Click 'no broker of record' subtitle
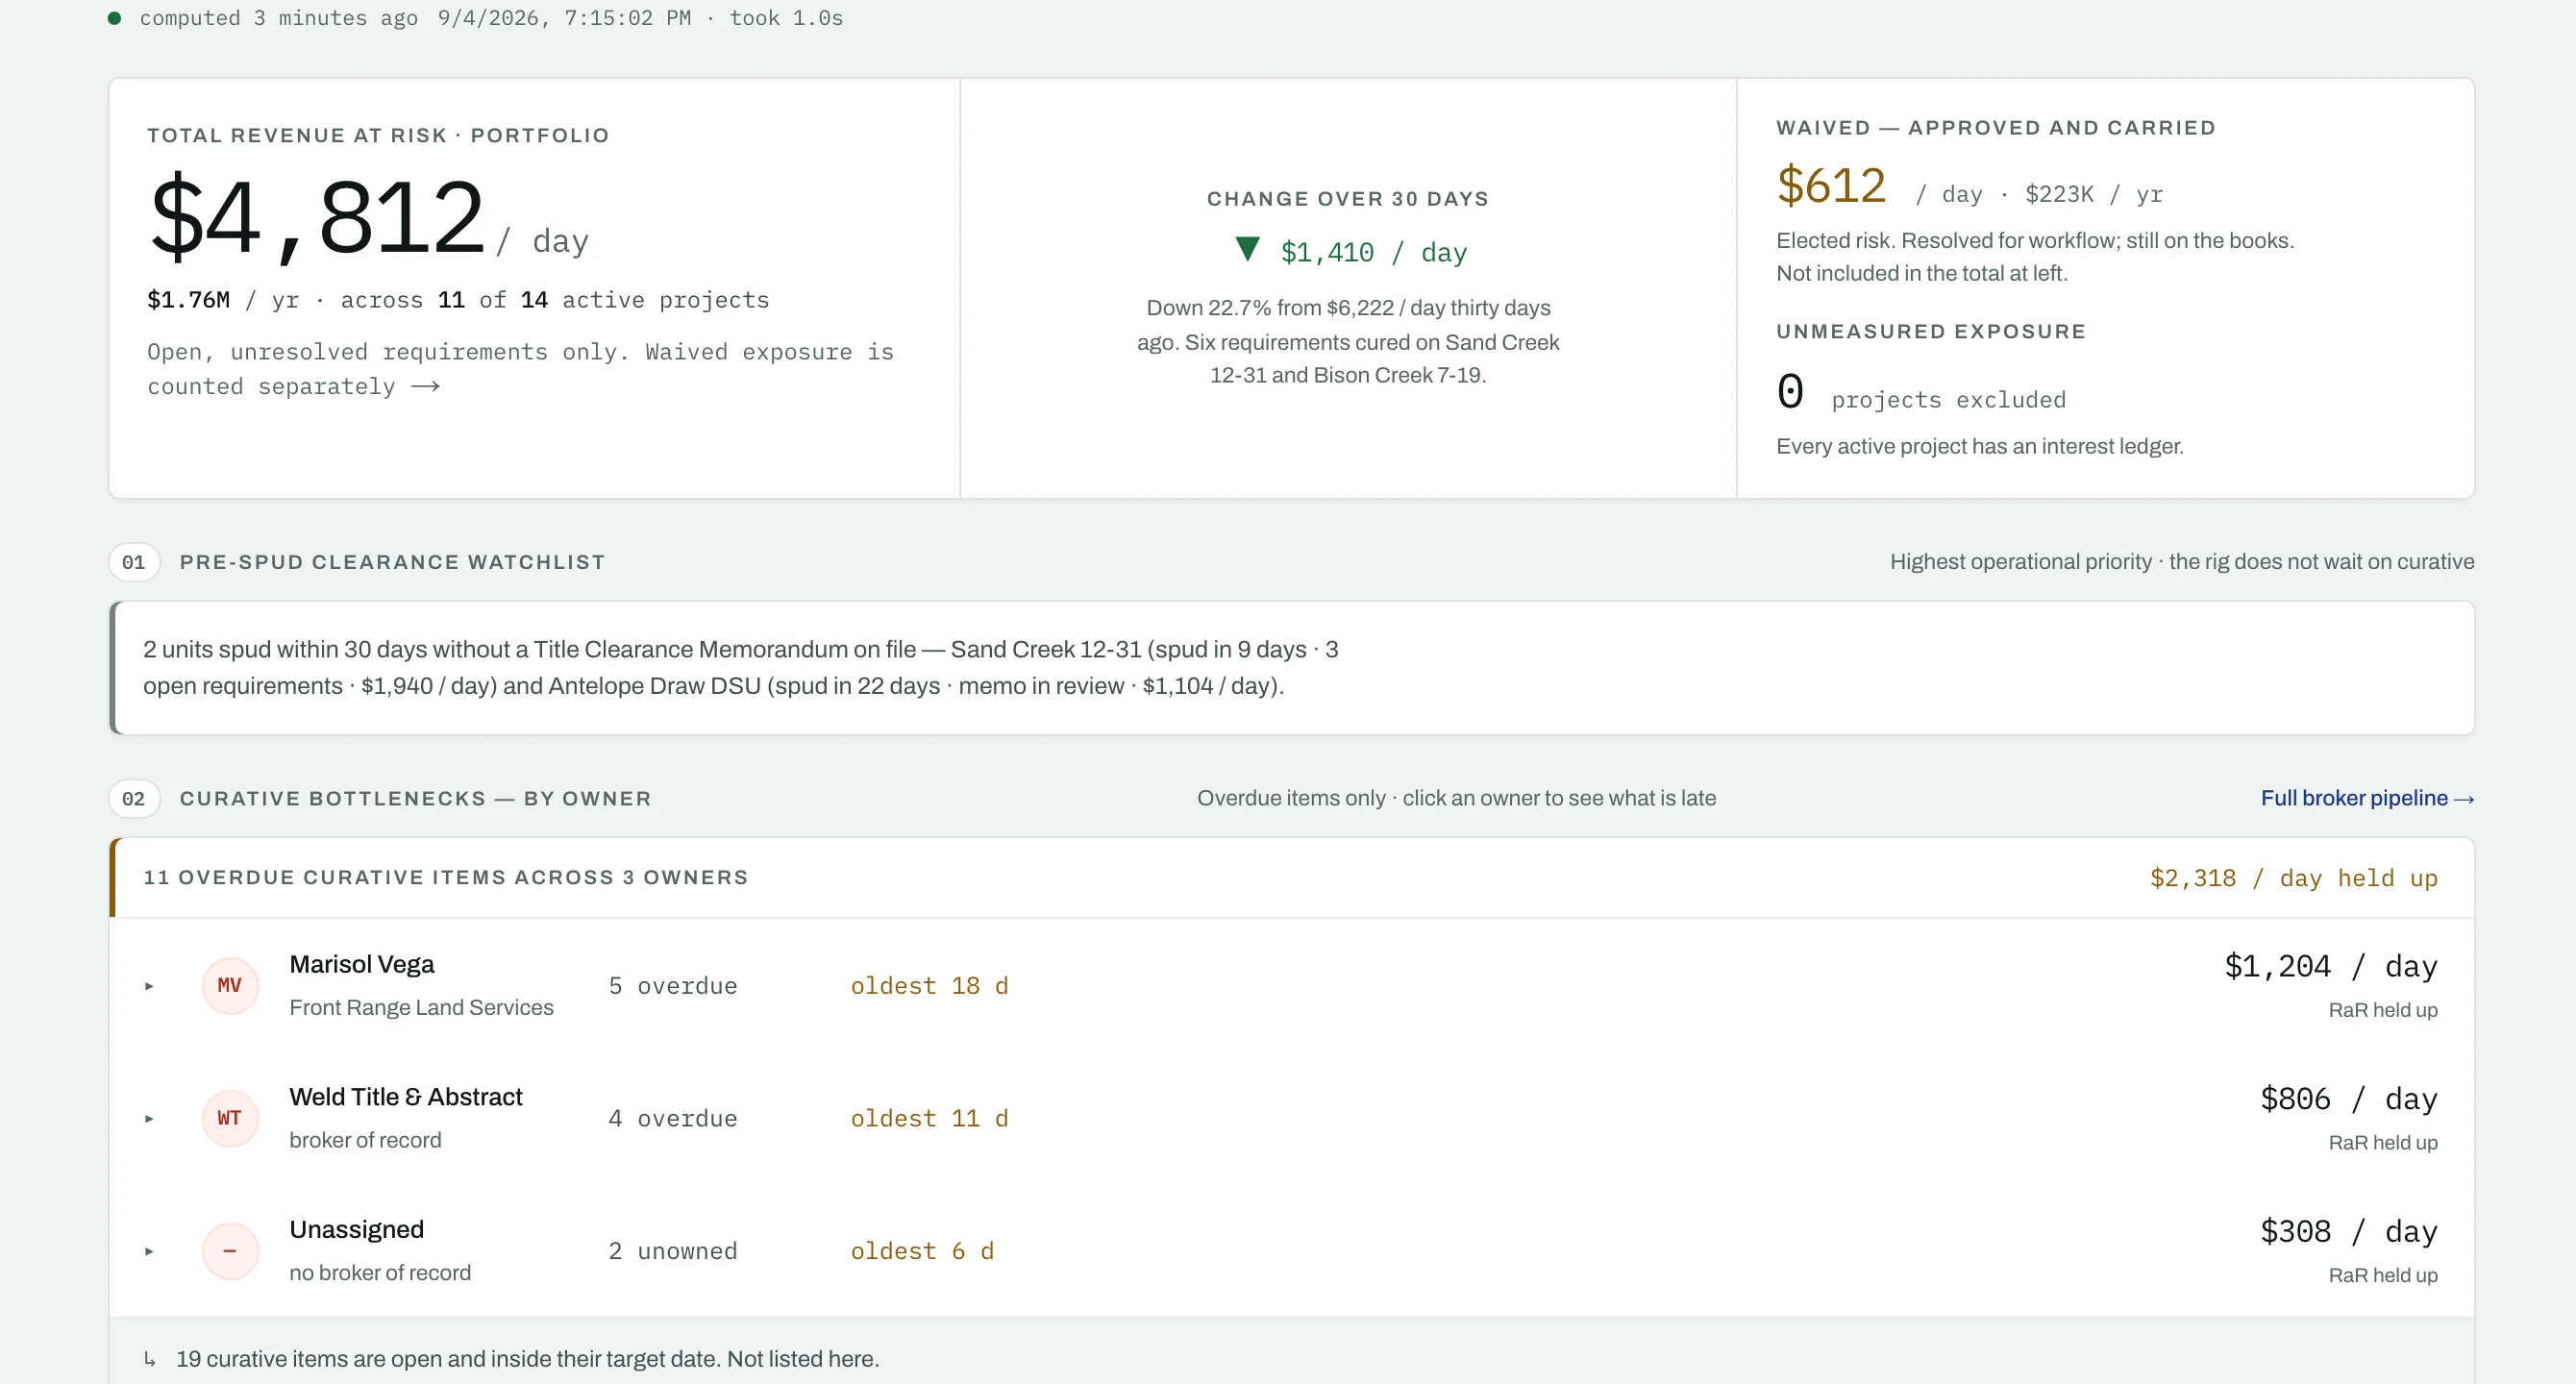 click(x=380, y=1273)
